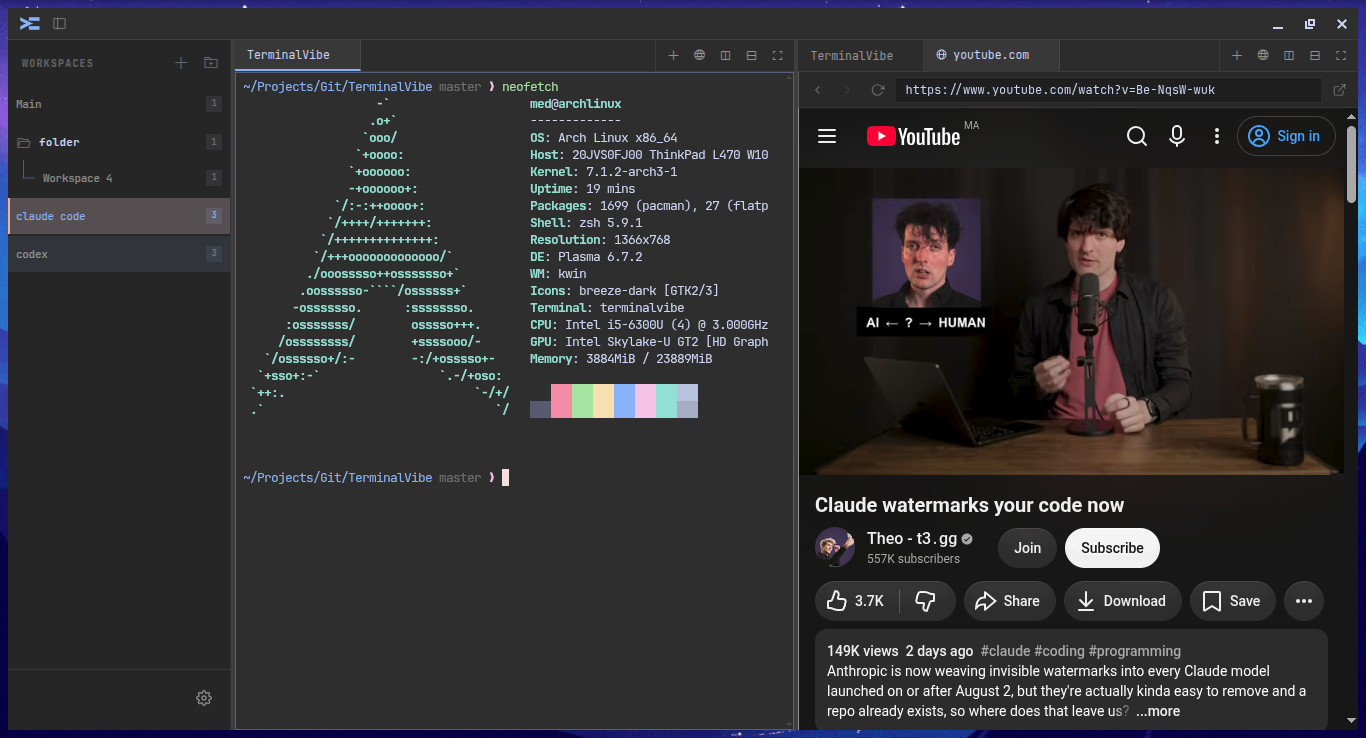Viewport: 1366px width, 738px height.
Task: Click the browser pane vertical scrollbar
Action: [x=1351, y=165]
